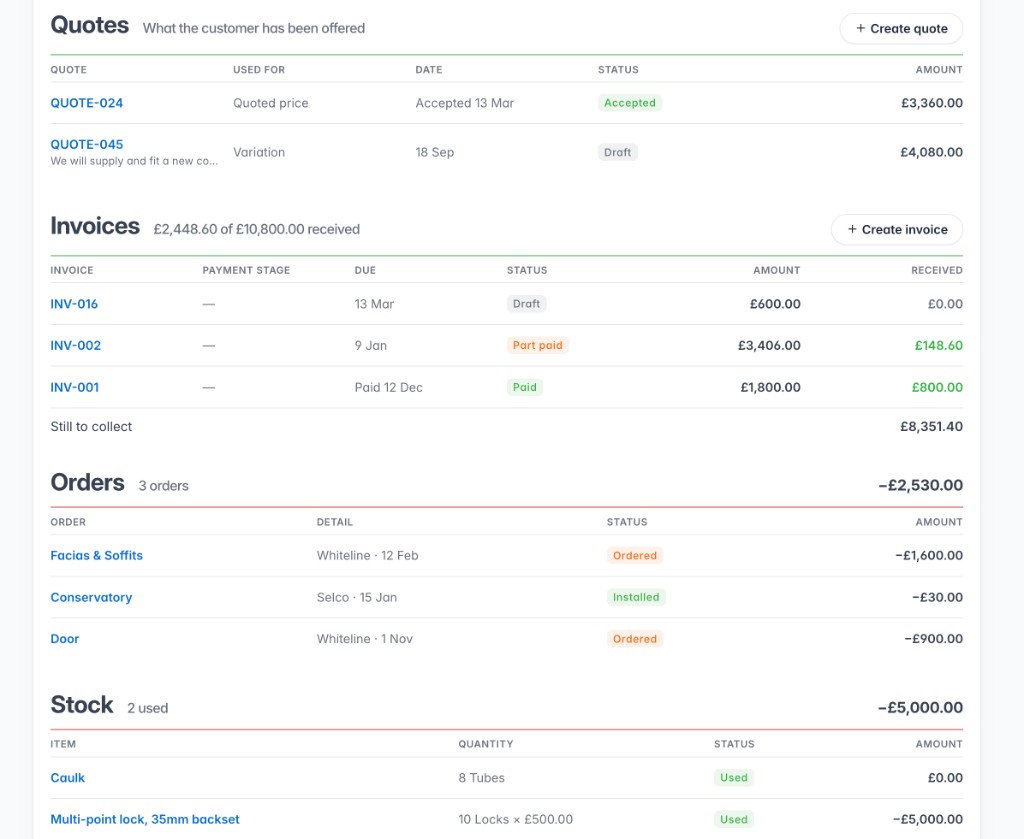Click the Still to collect label

pos(91,427)
